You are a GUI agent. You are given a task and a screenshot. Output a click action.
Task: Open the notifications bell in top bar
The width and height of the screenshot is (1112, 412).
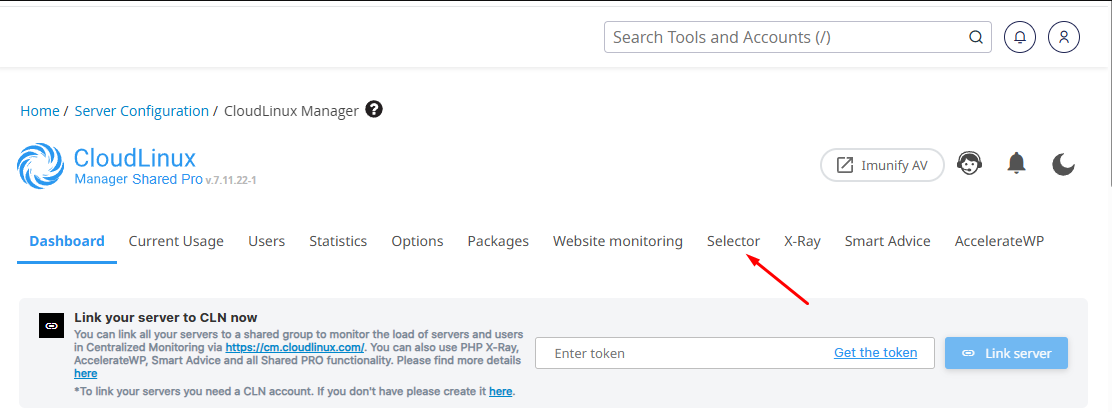tap(1020, 37)
